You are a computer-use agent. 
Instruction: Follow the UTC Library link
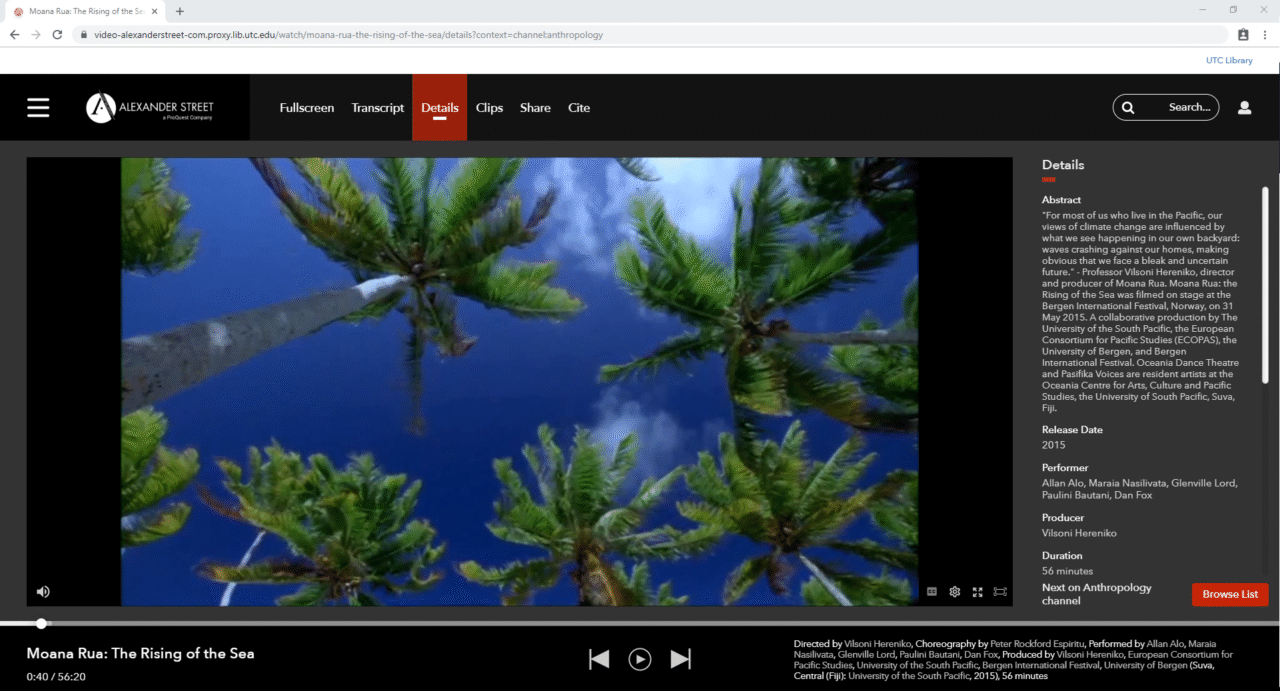1229,60
